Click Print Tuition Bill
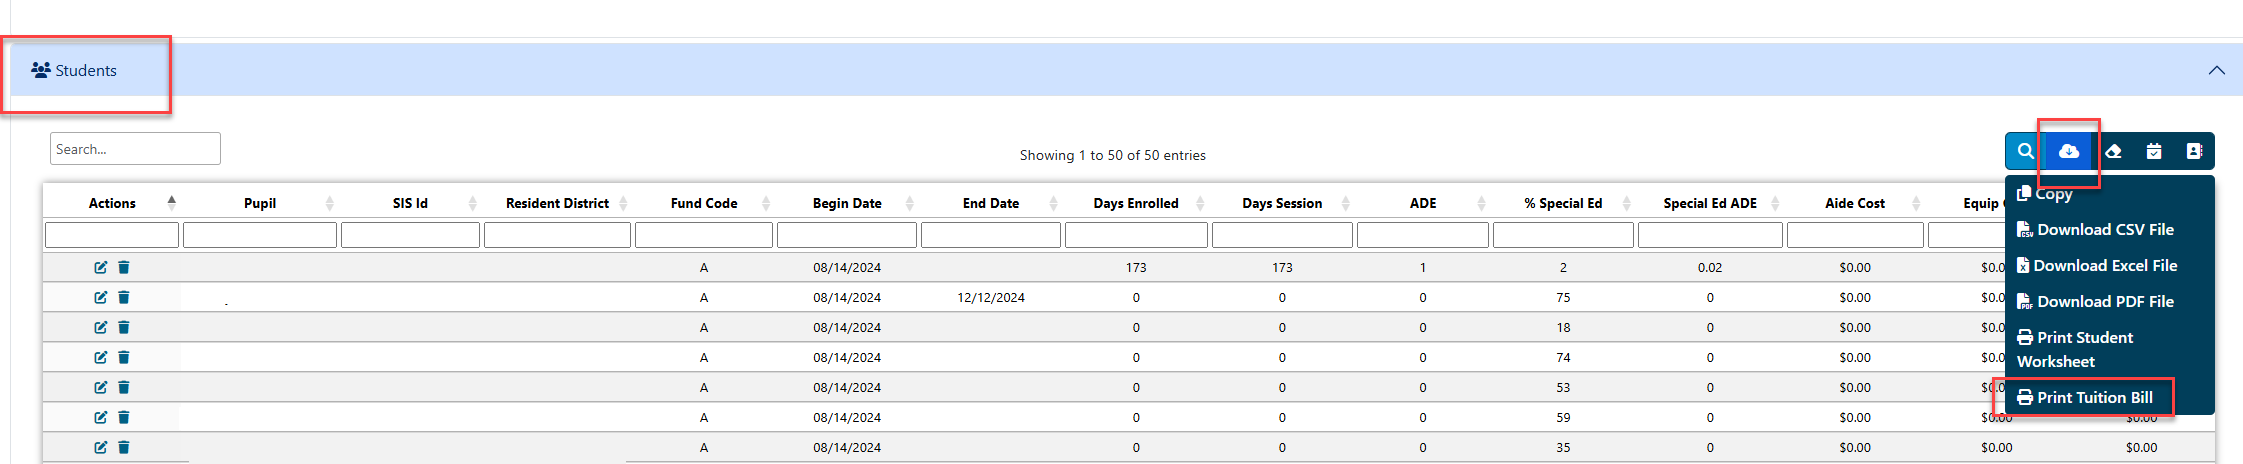The image size is (2243, 464). [2085, 398]
